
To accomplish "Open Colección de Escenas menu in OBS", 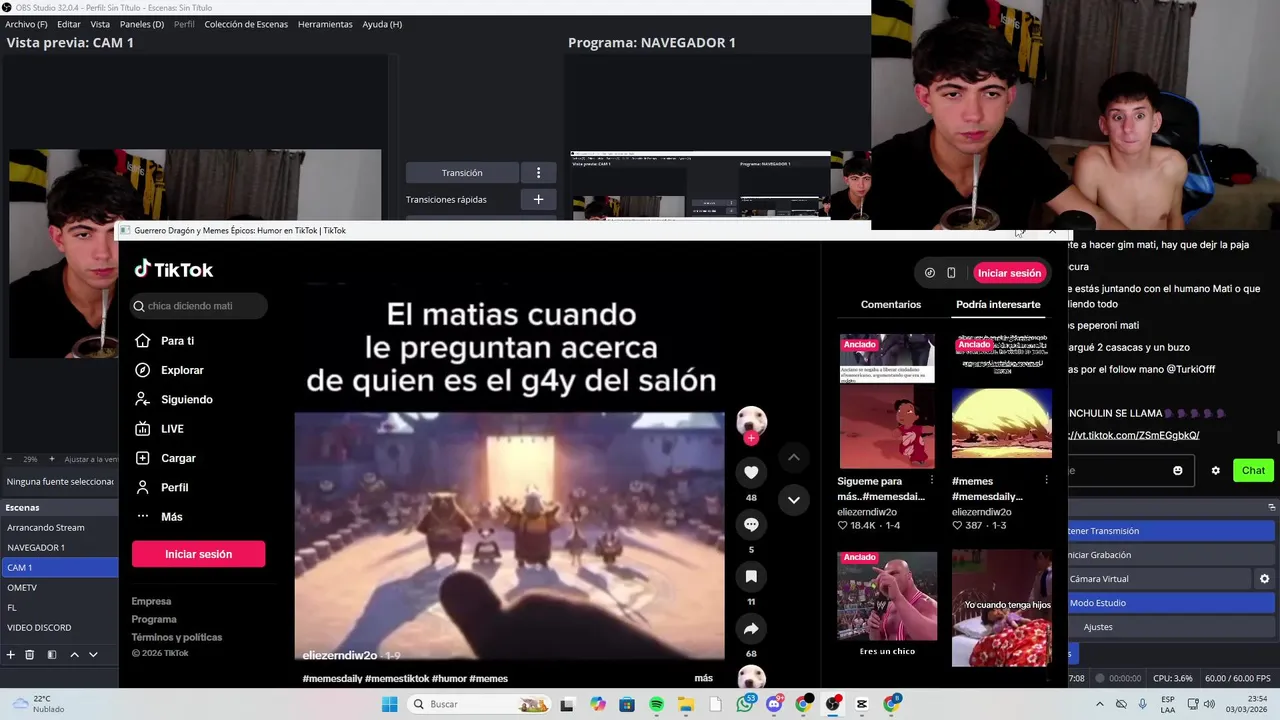I will (246, 24).
